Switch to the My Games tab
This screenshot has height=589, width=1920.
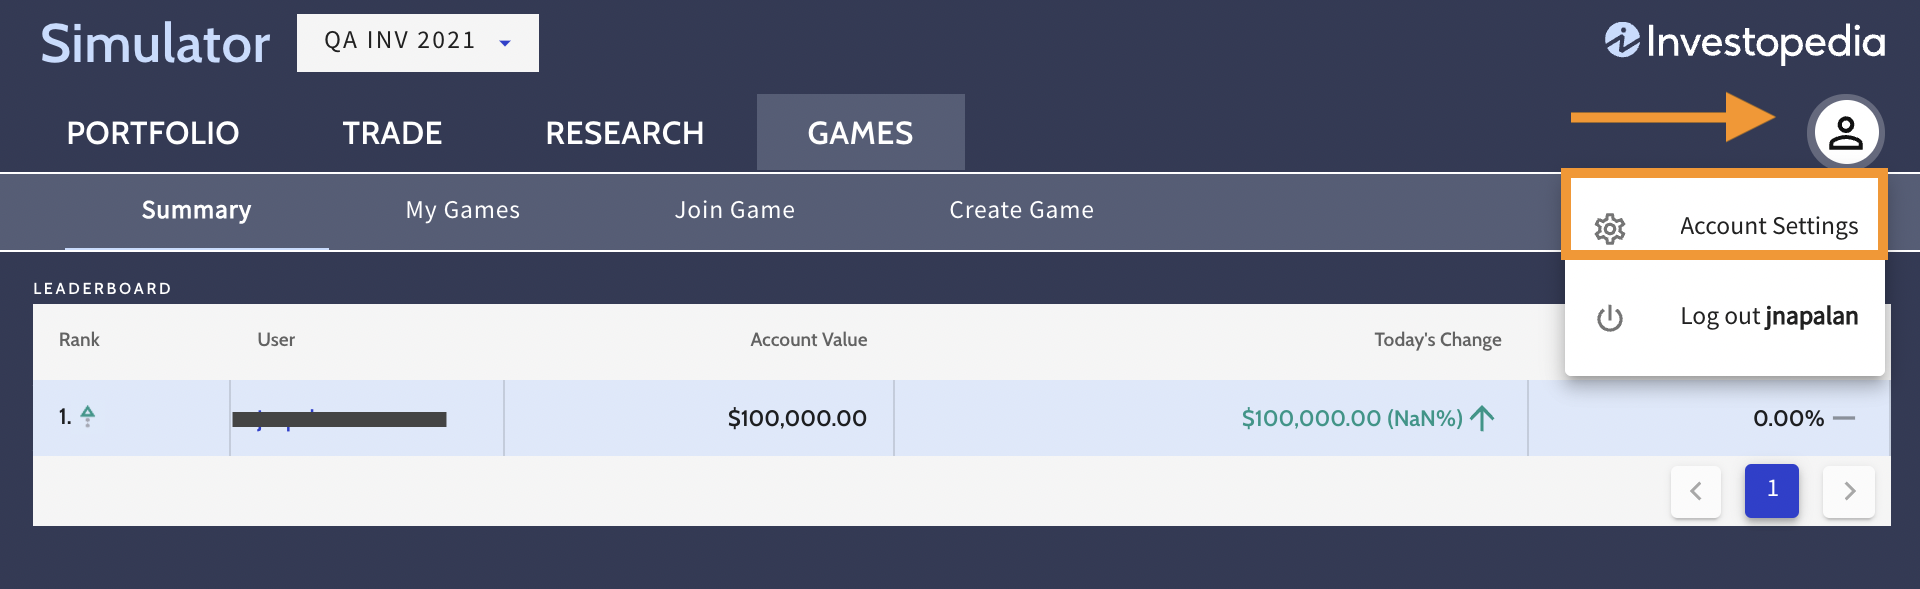coord(463,210)
